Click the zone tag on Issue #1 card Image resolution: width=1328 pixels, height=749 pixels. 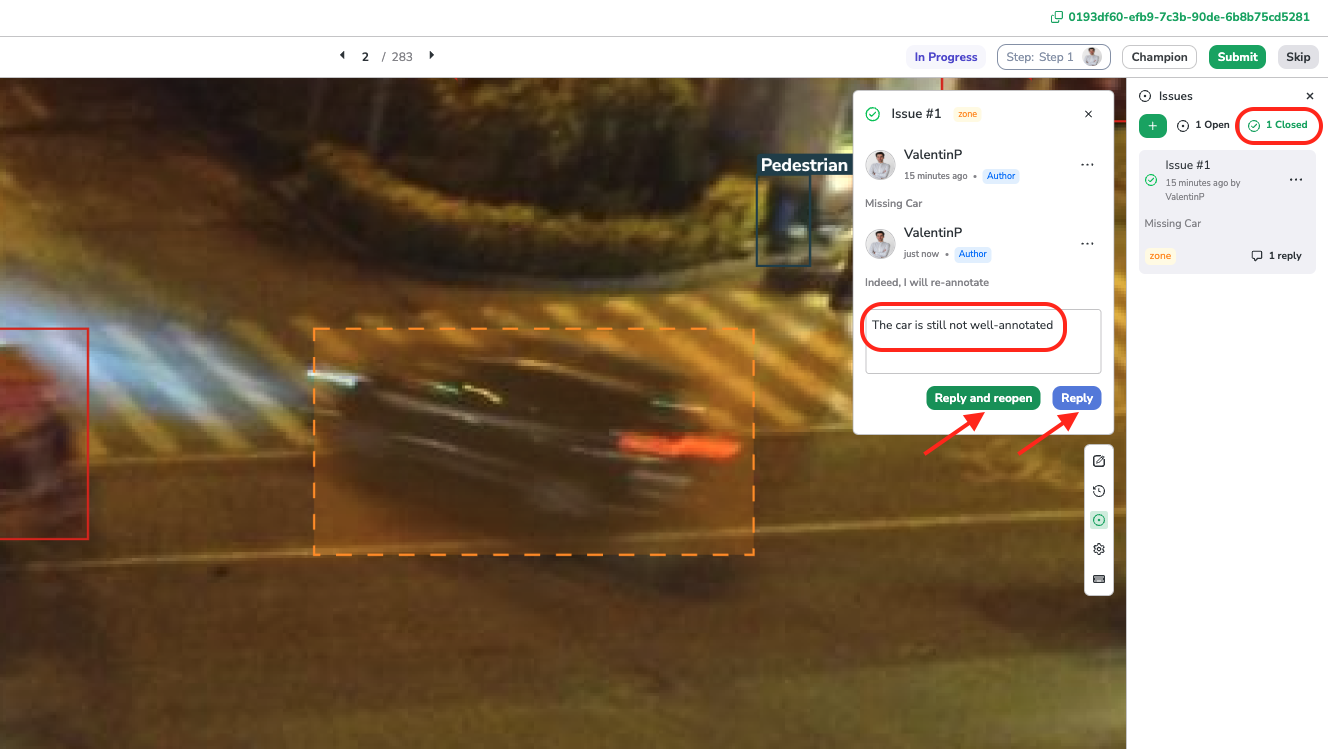point(1160,256)
